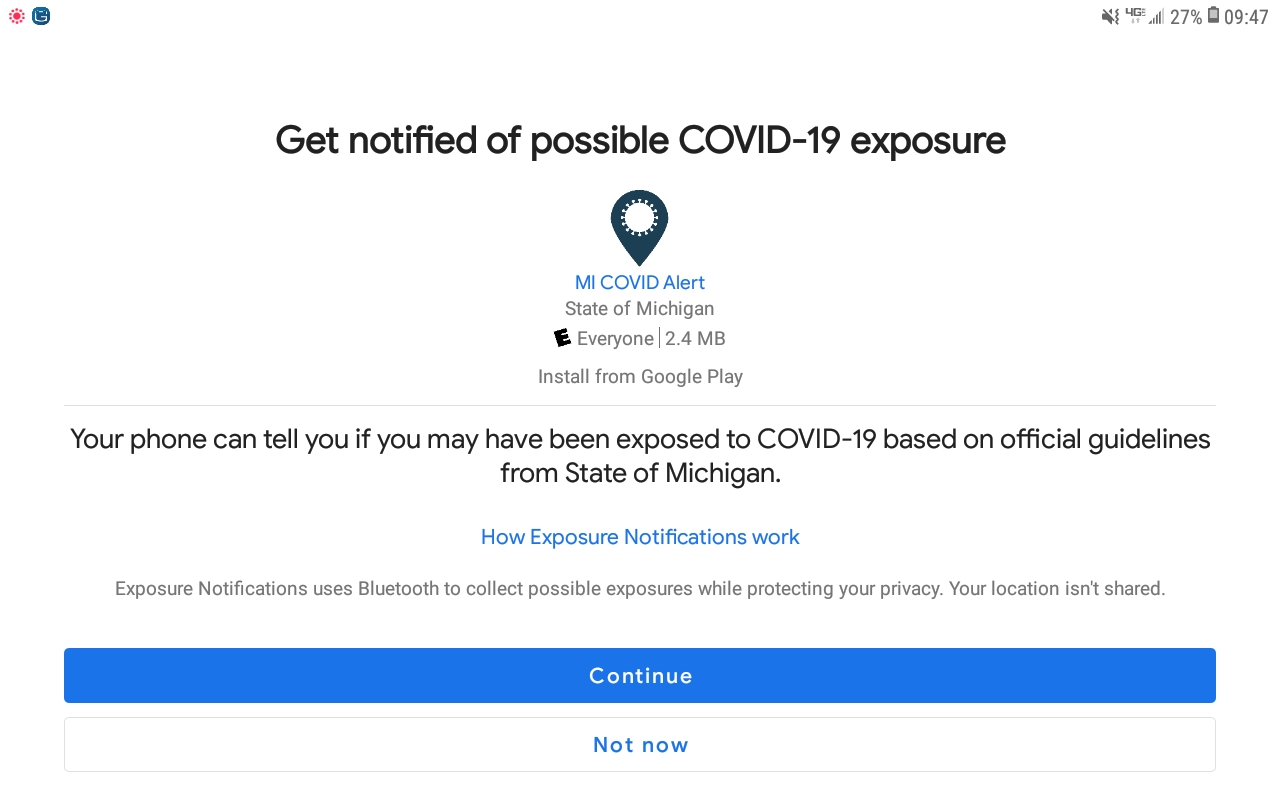Tap the Bluetooth privacy description text
The image size is (1280, 800).
pos(640,589)
